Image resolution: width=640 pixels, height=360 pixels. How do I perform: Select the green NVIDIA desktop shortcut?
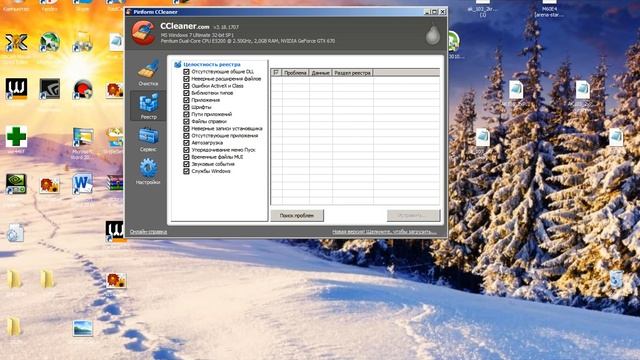(x=16, y=184)
